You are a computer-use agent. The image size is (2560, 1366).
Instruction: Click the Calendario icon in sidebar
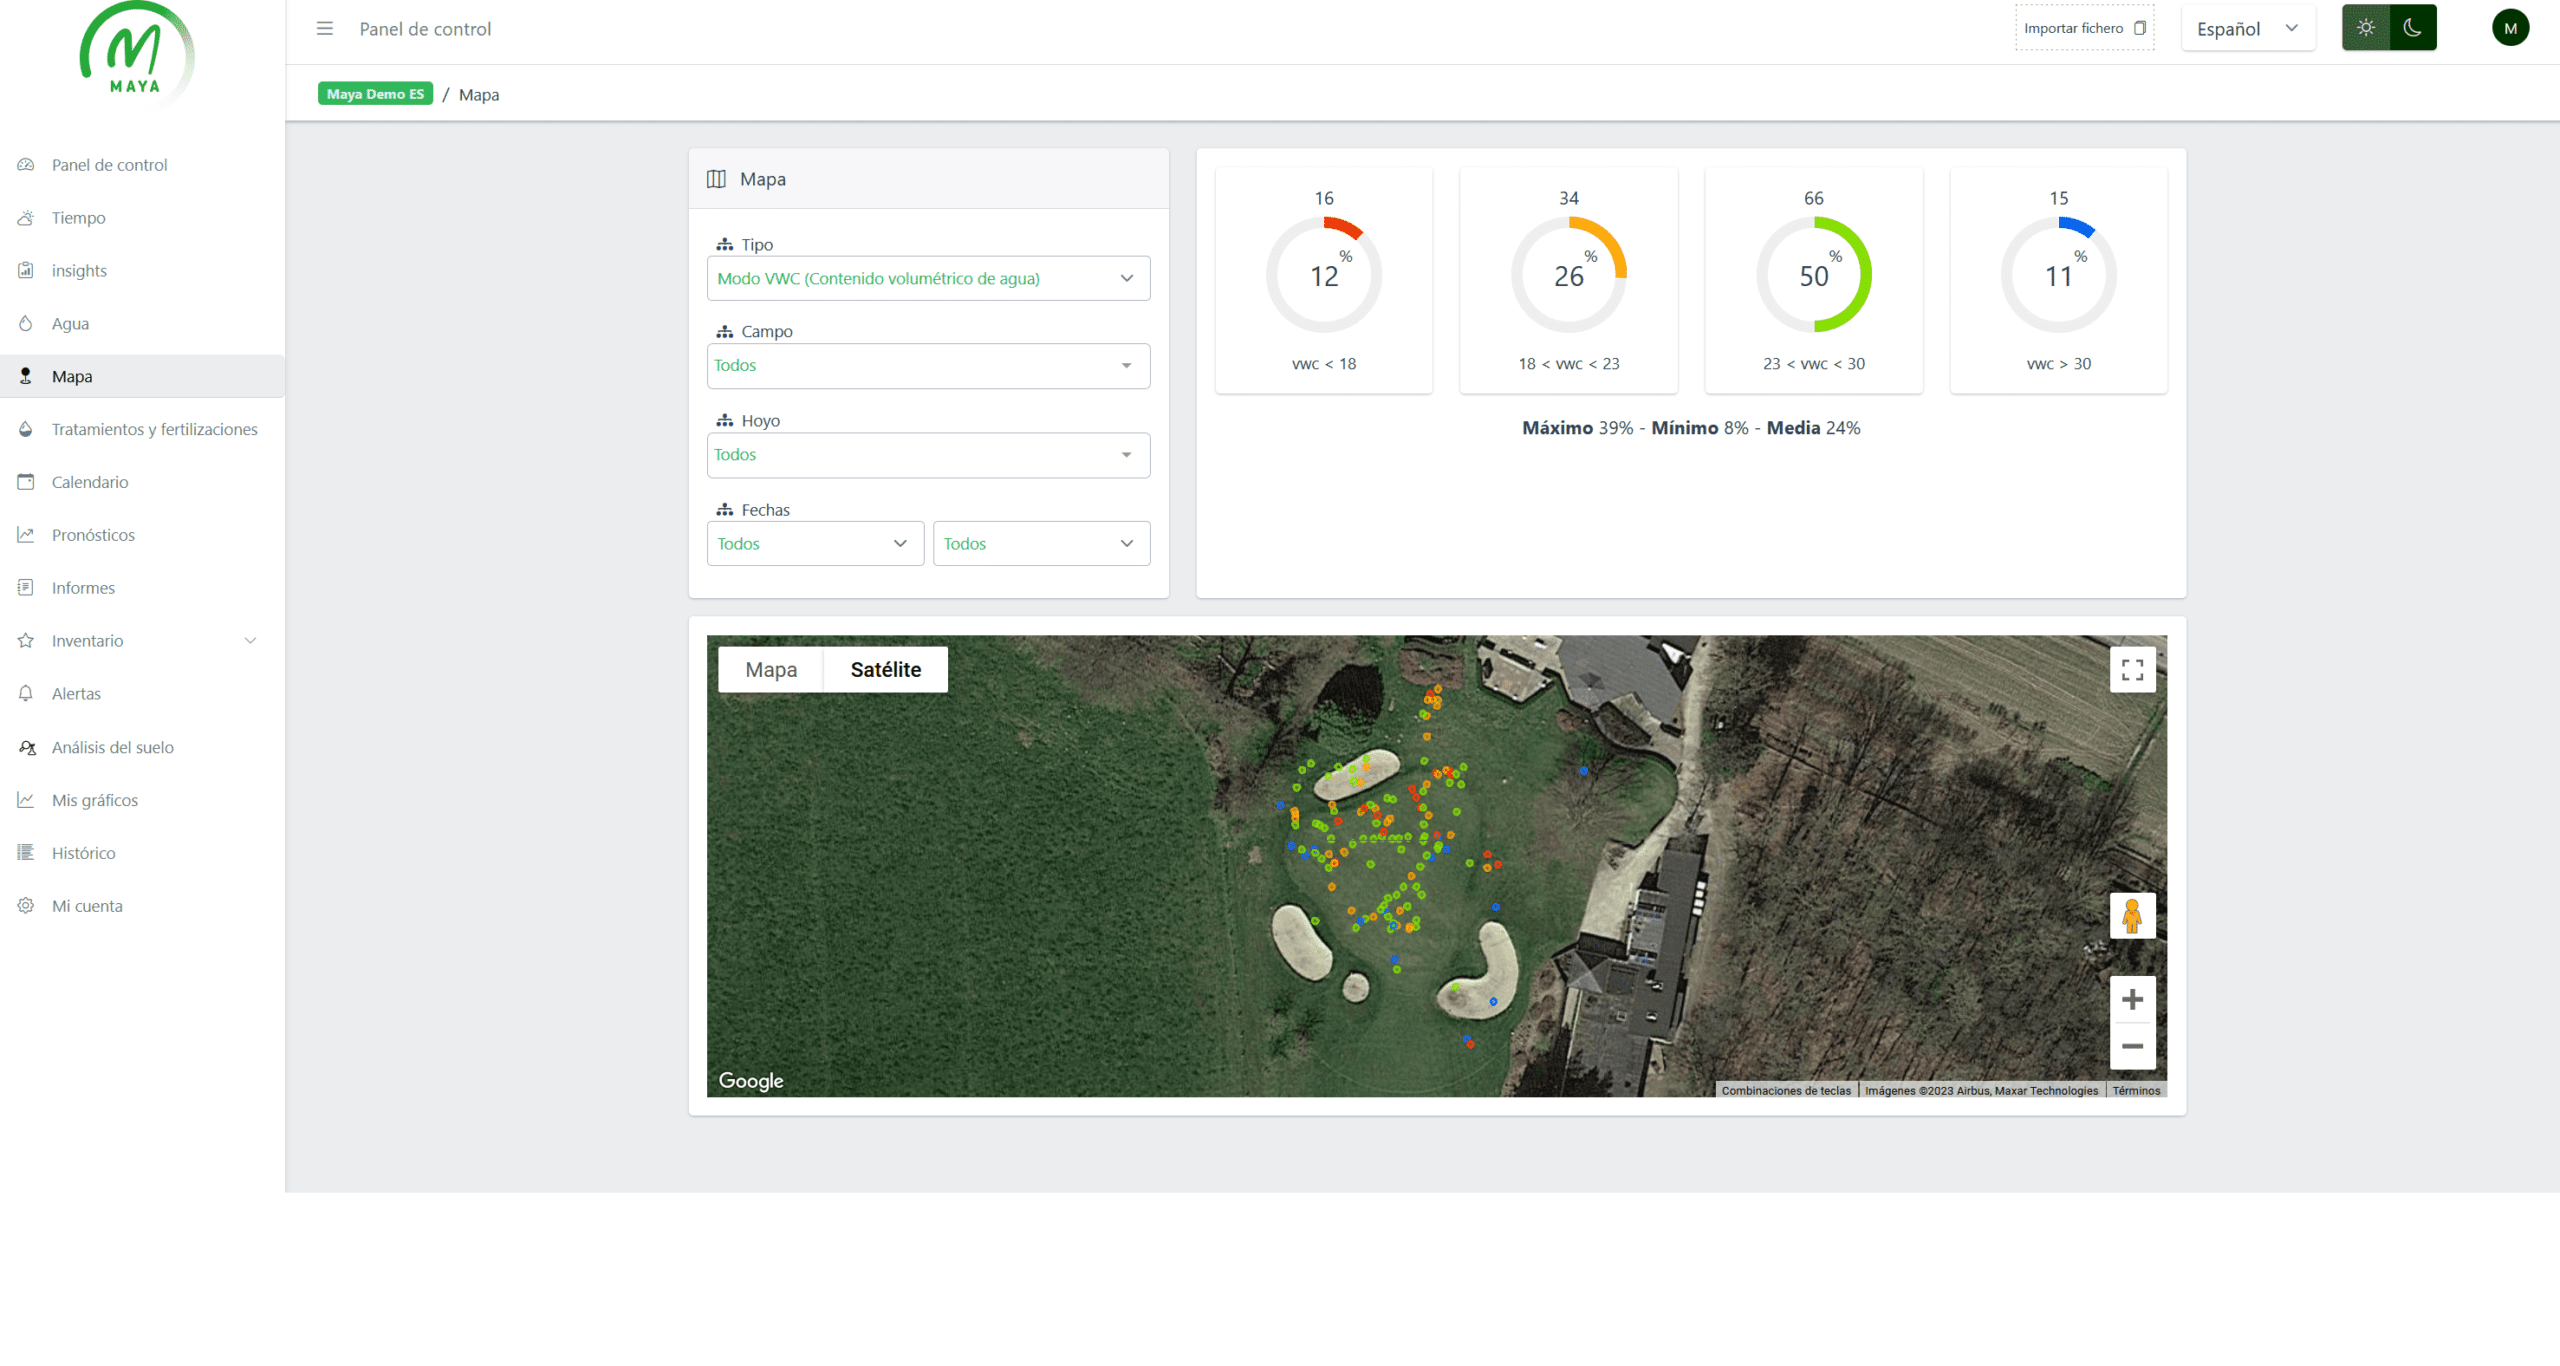coord(26,482)
